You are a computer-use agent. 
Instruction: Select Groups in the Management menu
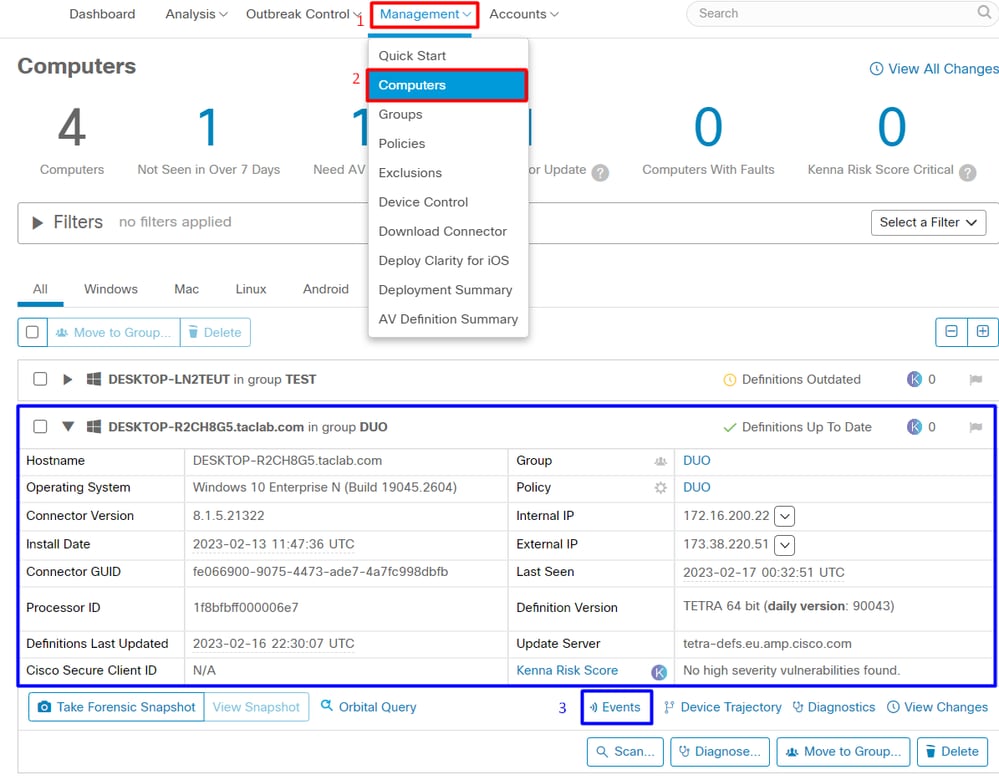click(x=448, y=114)
